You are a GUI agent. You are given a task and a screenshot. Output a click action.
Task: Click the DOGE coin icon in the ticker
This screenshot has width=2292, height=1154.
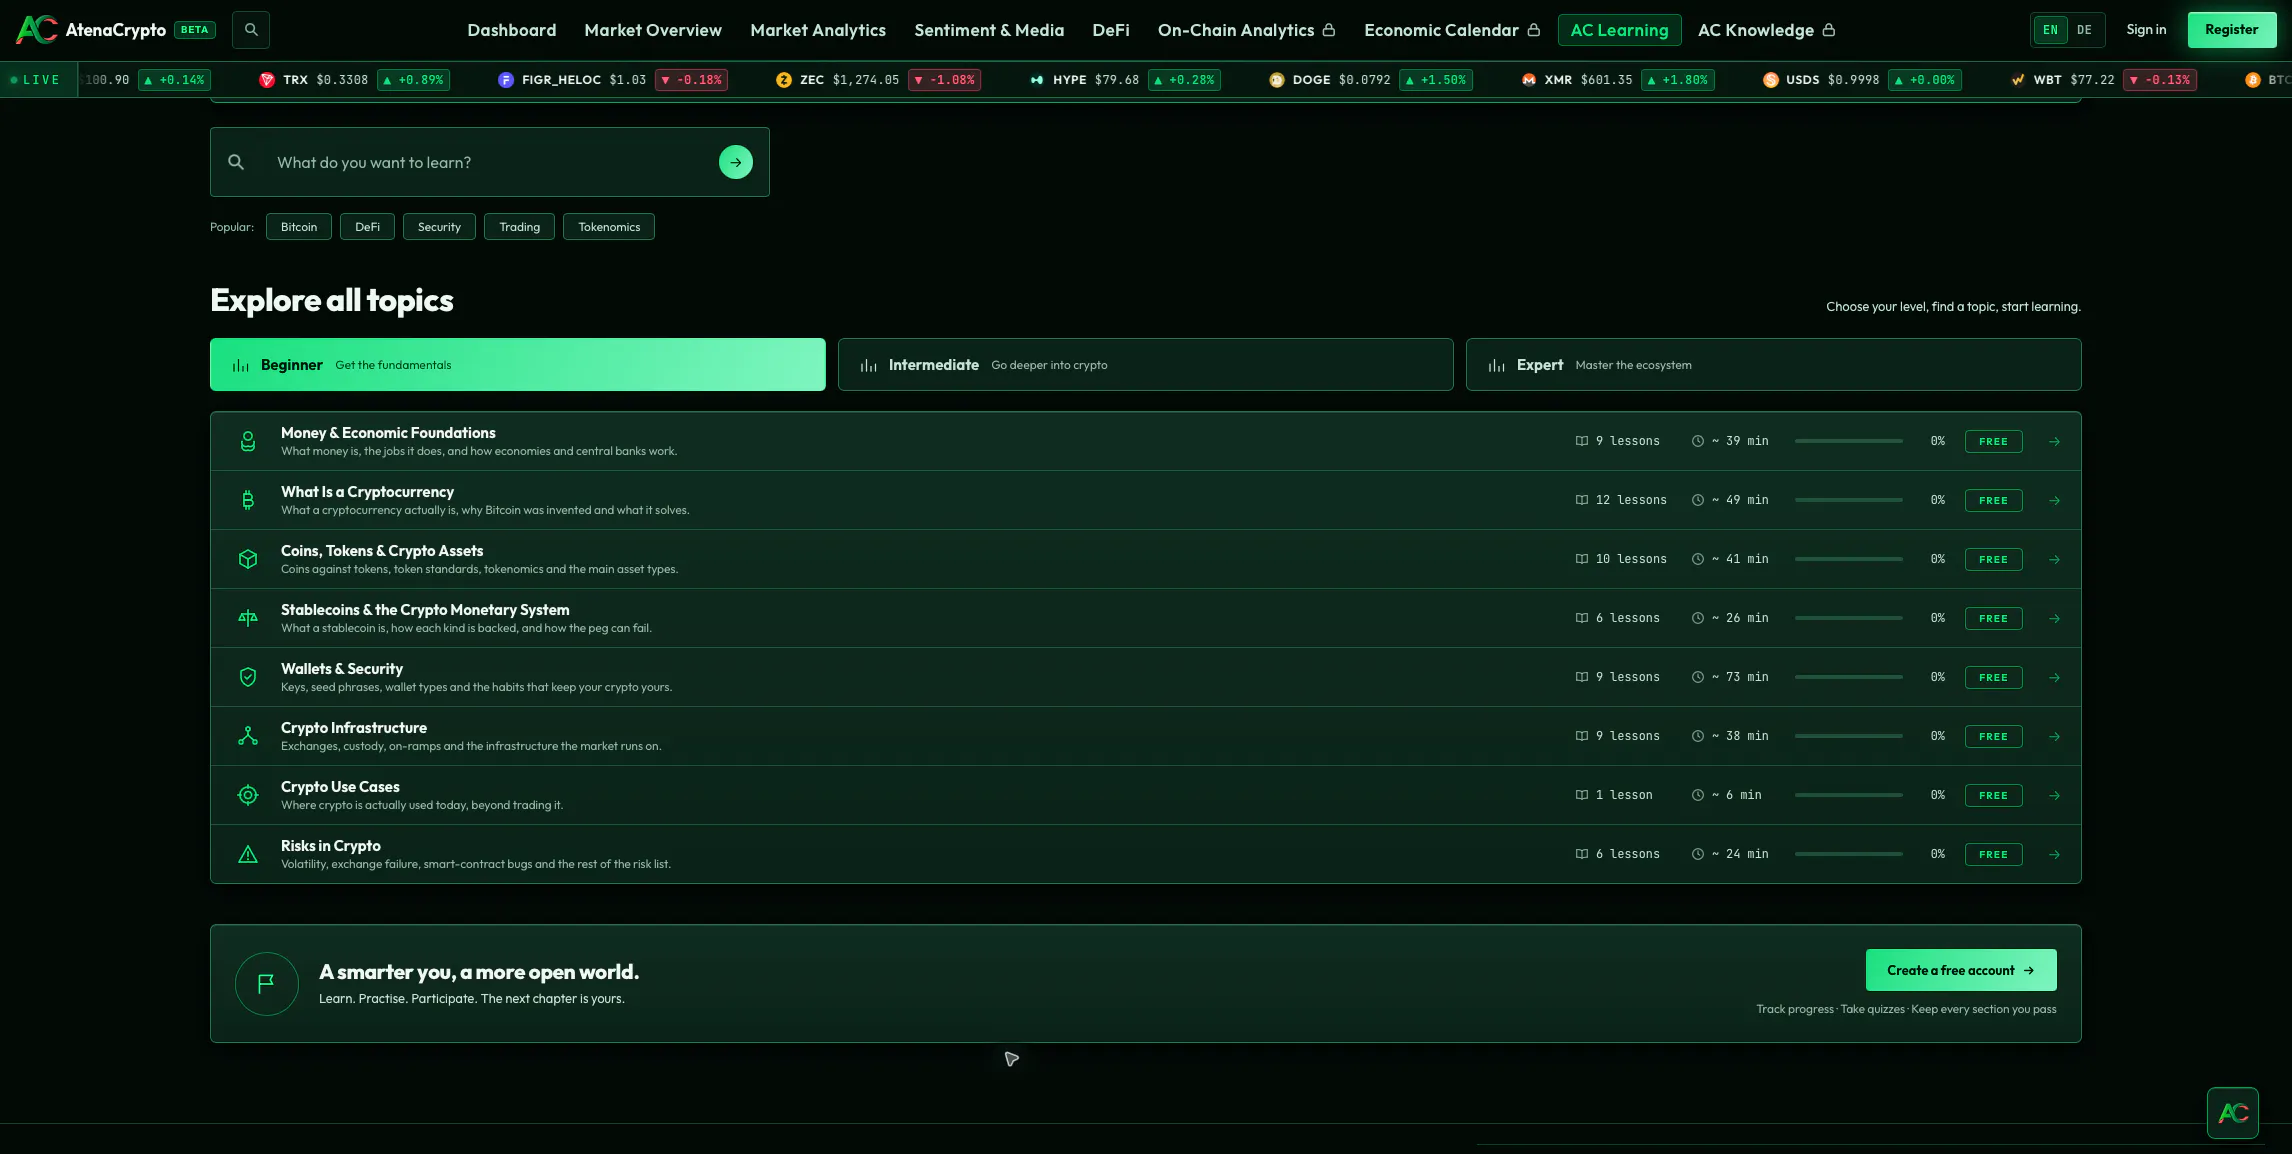pyautogui.click(x=1277, y=80)
